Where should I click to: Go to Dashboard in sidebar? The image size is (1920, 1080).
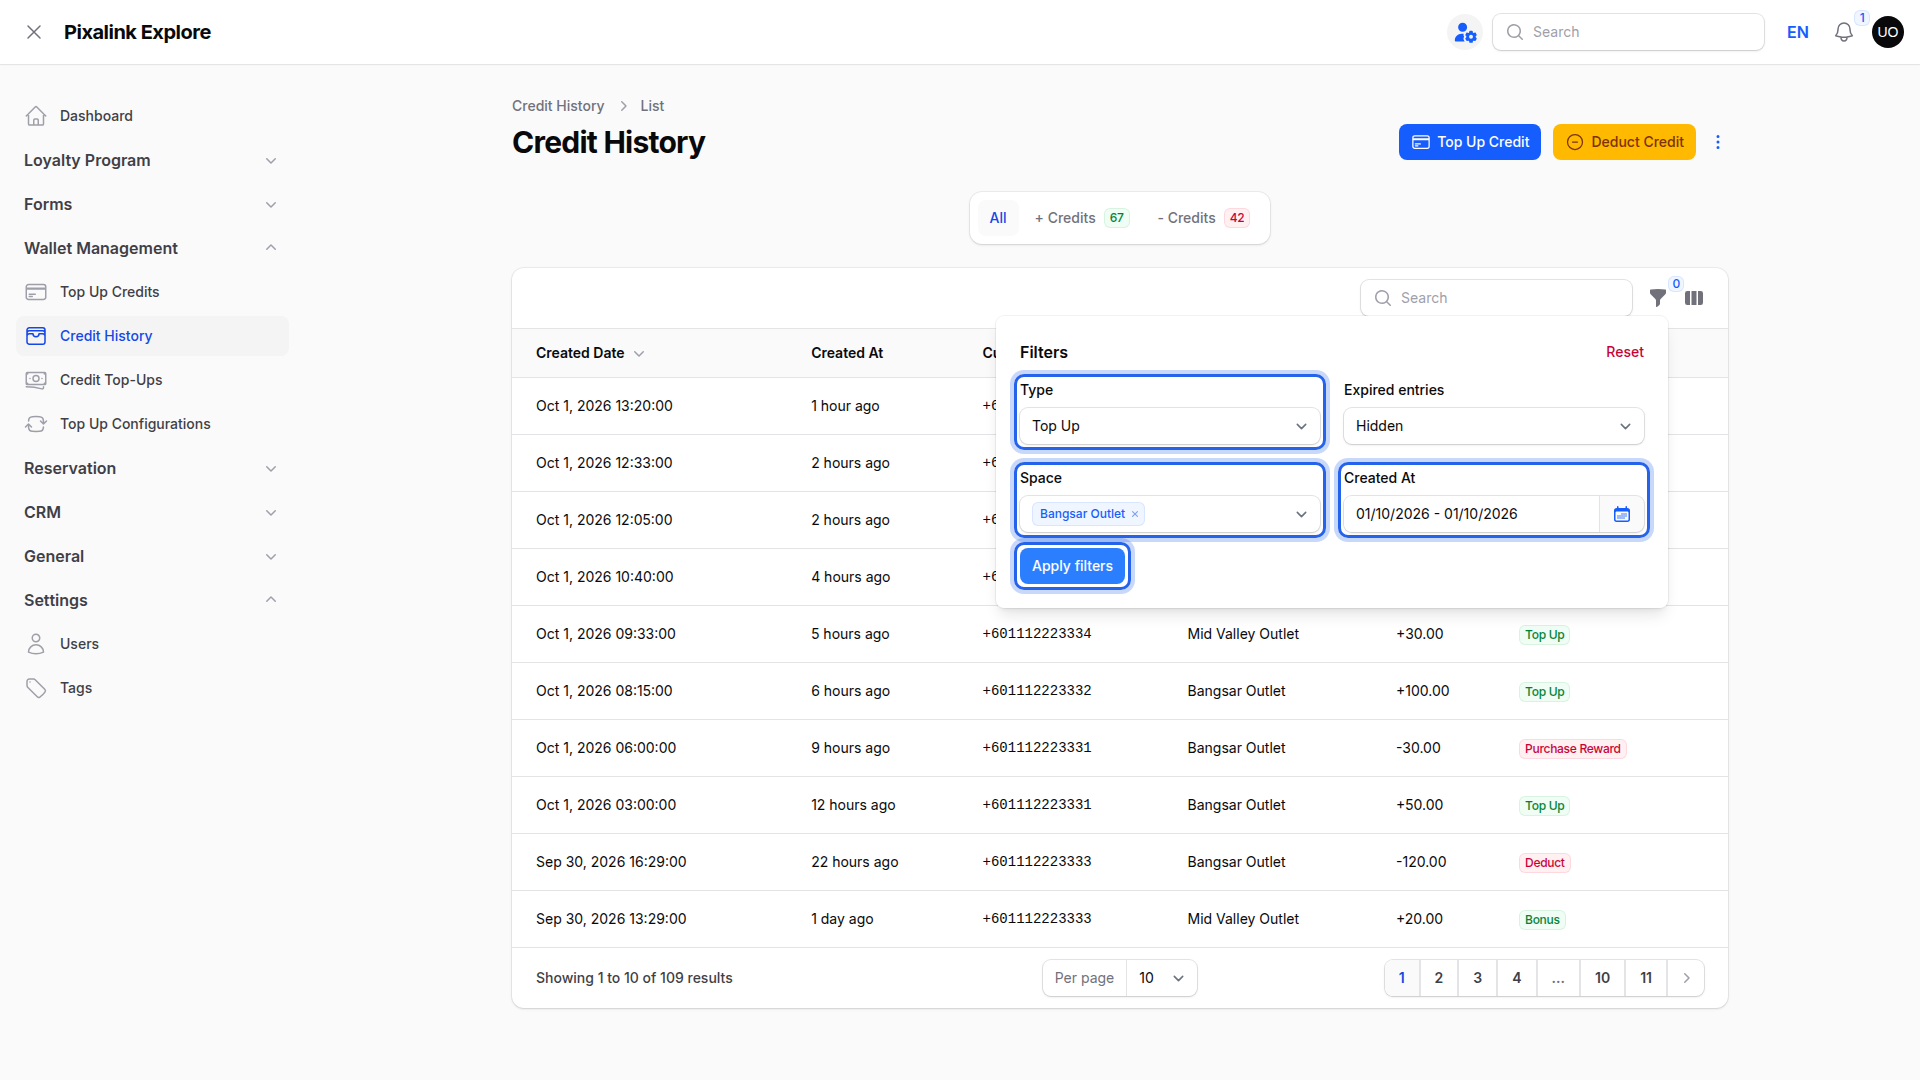(152, 116)
